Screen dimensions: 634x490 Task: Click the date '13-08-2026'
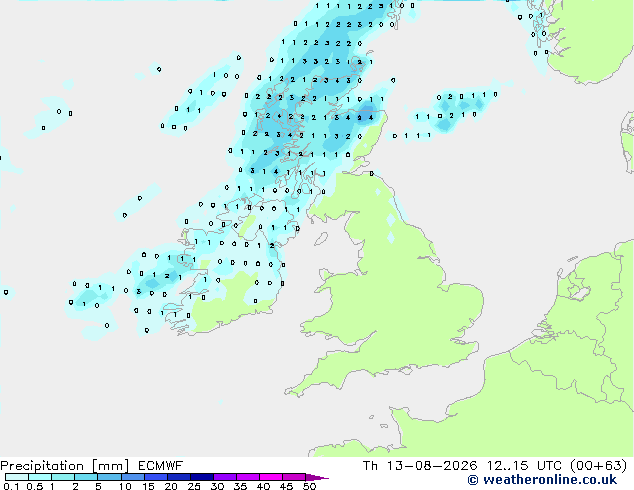432,466
